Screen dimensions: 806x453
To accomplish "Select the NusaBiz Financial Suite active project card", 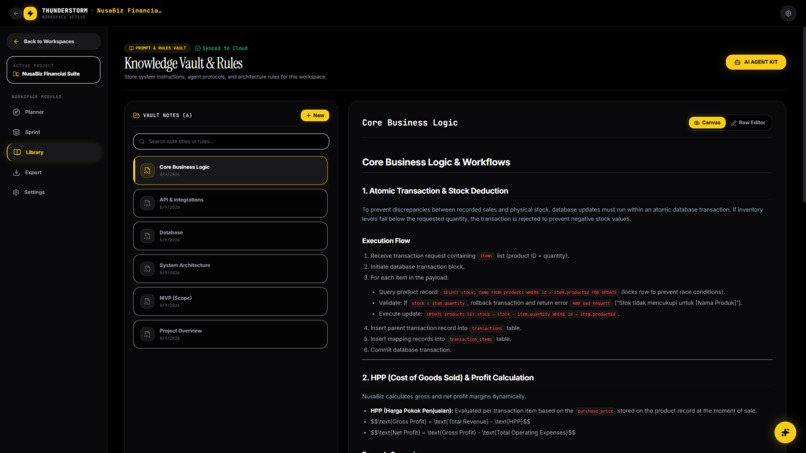I will click(x=53, y=70).
